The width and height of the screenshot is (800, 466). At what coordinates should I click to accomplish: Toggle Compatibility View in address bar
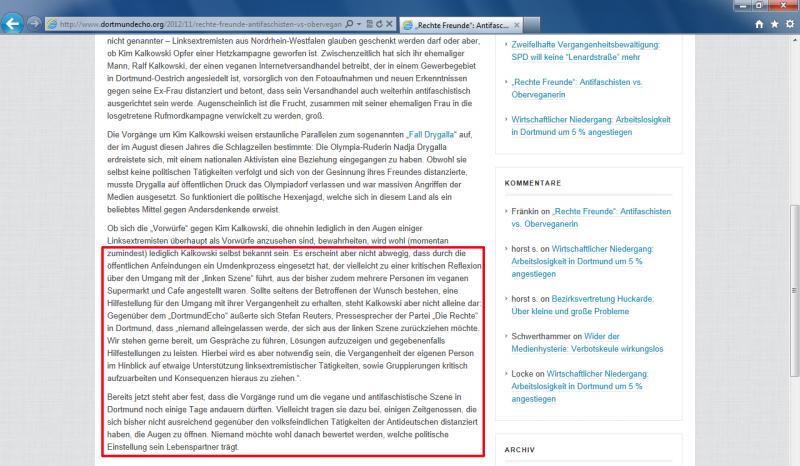368,23
